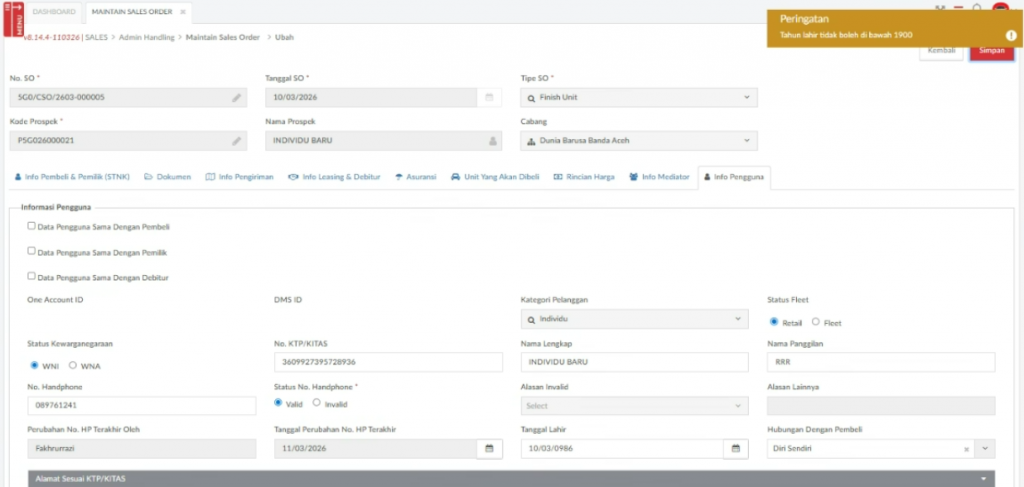Open the Rincian Harga tab

(x=586, y=177)
